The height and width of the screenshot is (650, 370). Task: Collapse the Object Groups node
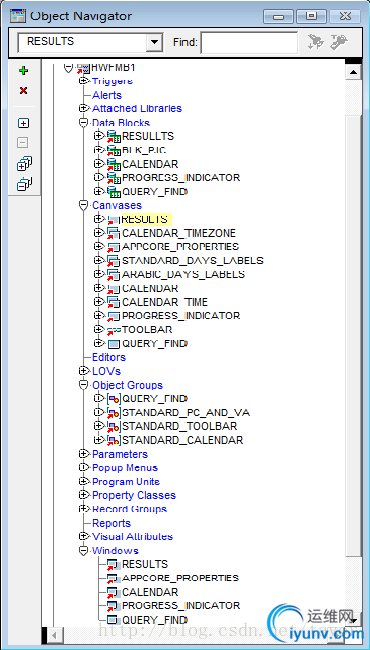point(84,385)
